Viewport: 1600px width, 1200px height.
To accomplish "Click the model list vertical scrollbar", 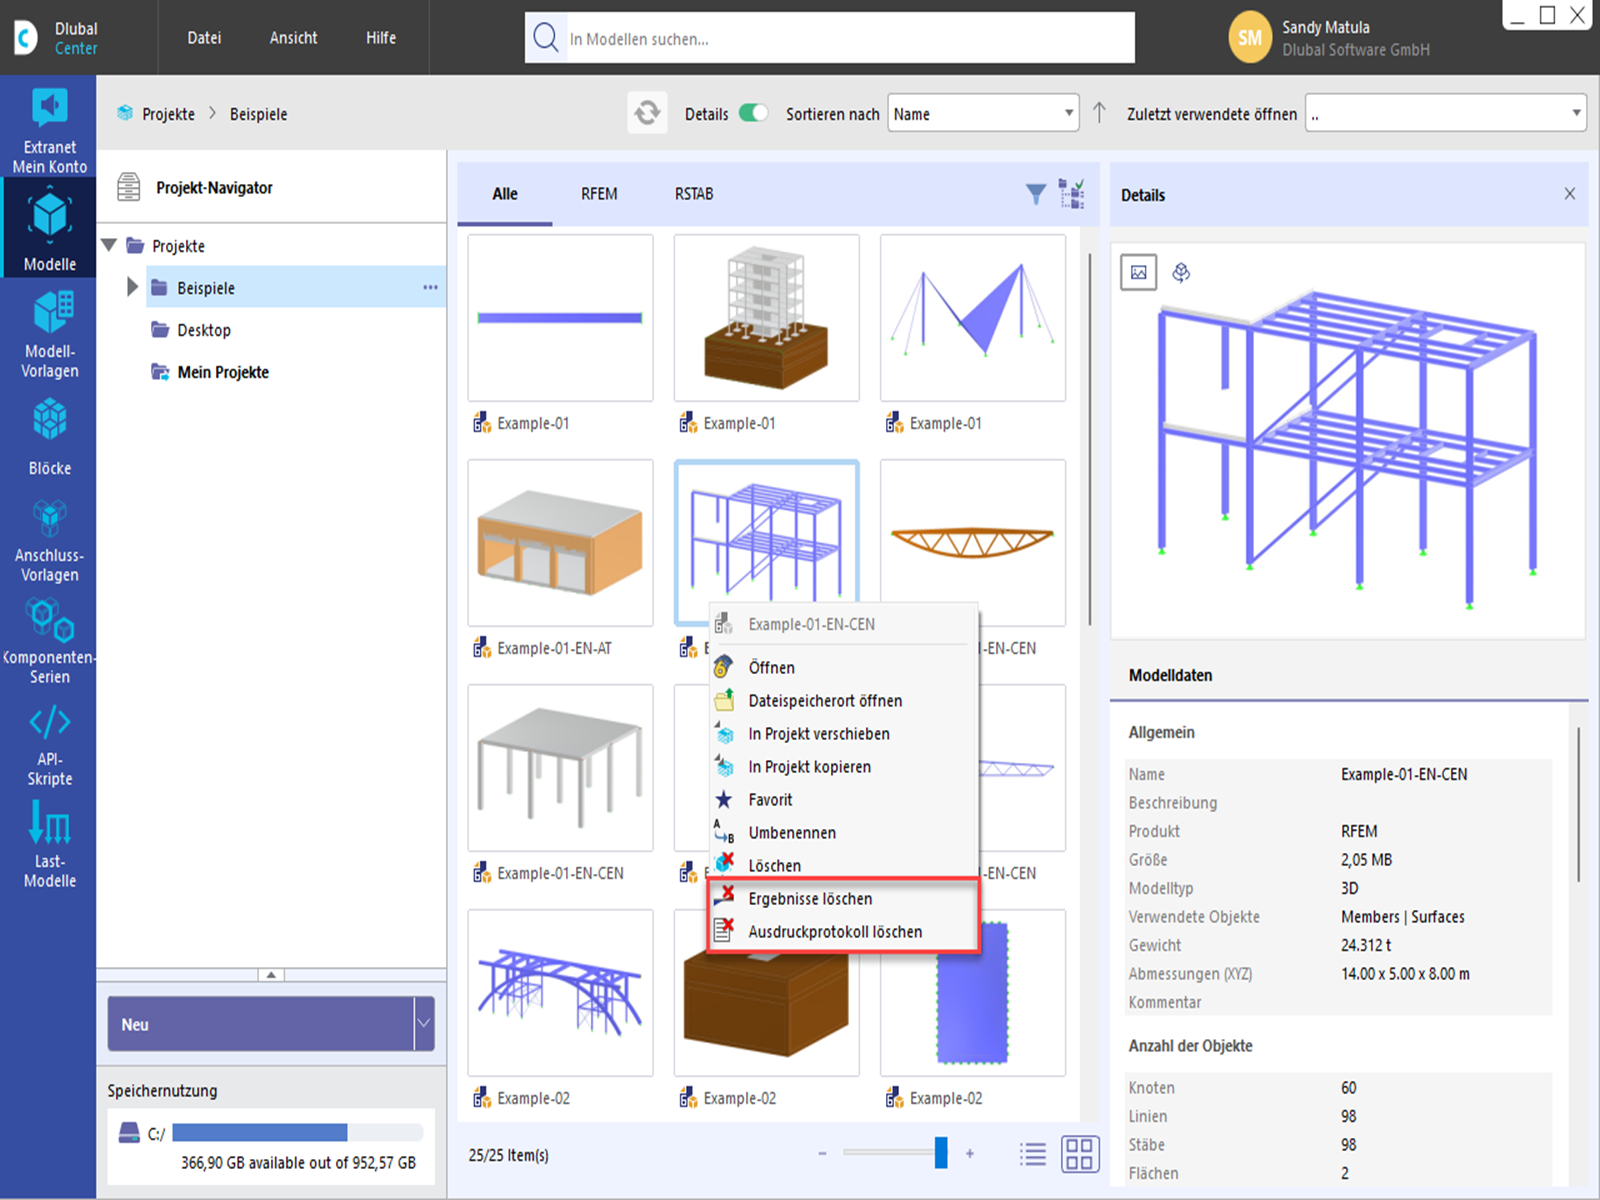I will click(x=1089, y=440).
